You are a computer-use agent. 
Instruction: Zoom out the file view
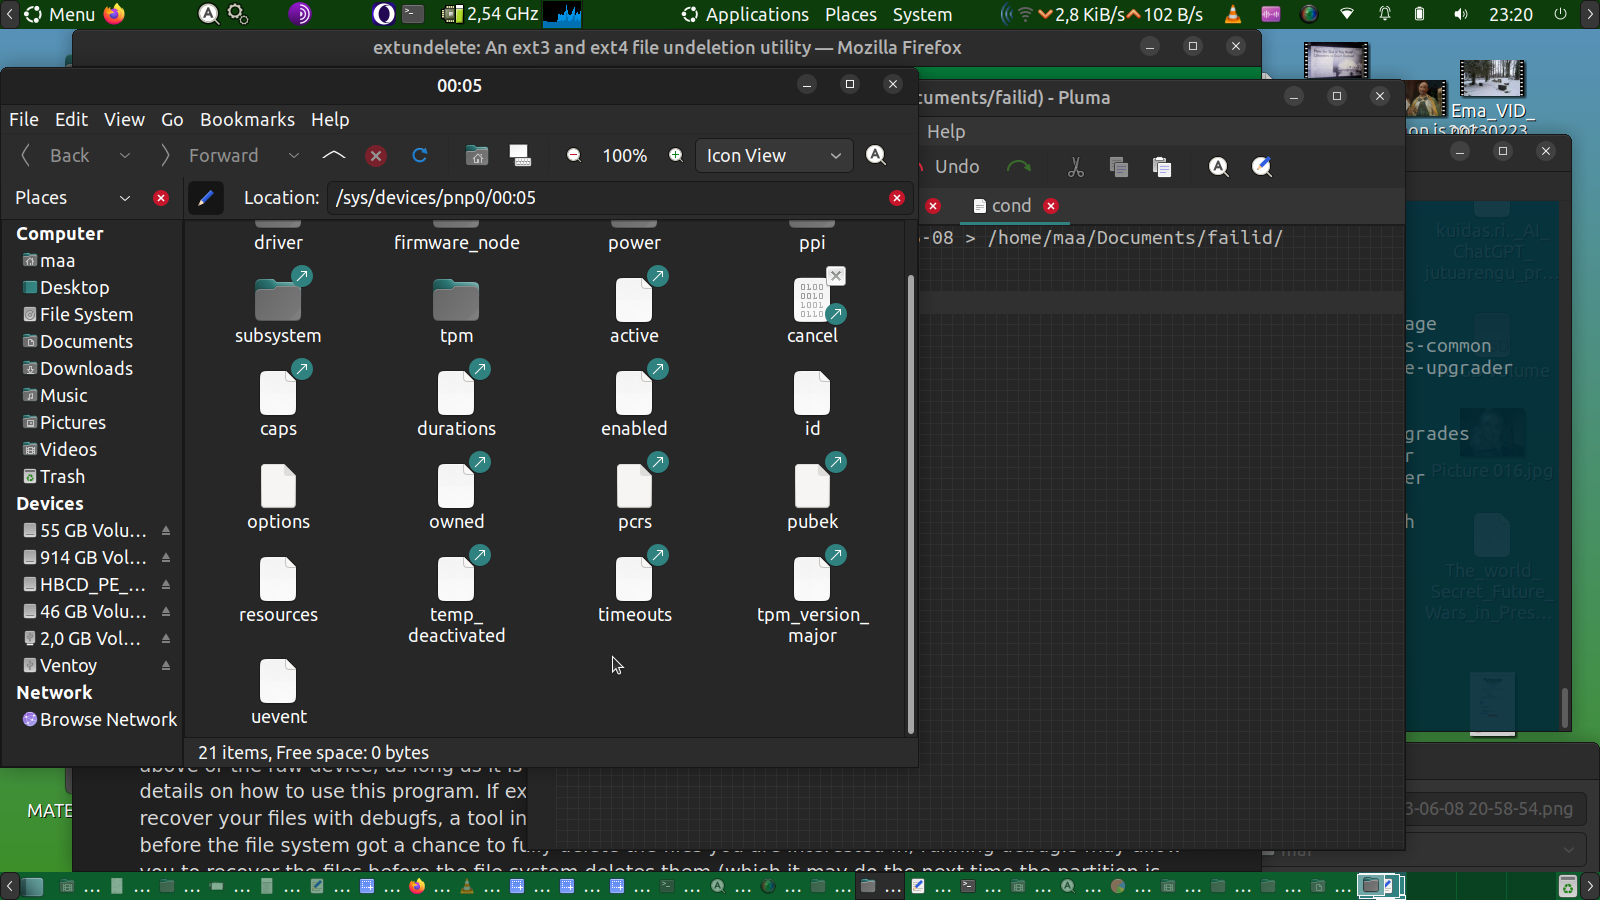pyautogui.click(x=574, y=155)
